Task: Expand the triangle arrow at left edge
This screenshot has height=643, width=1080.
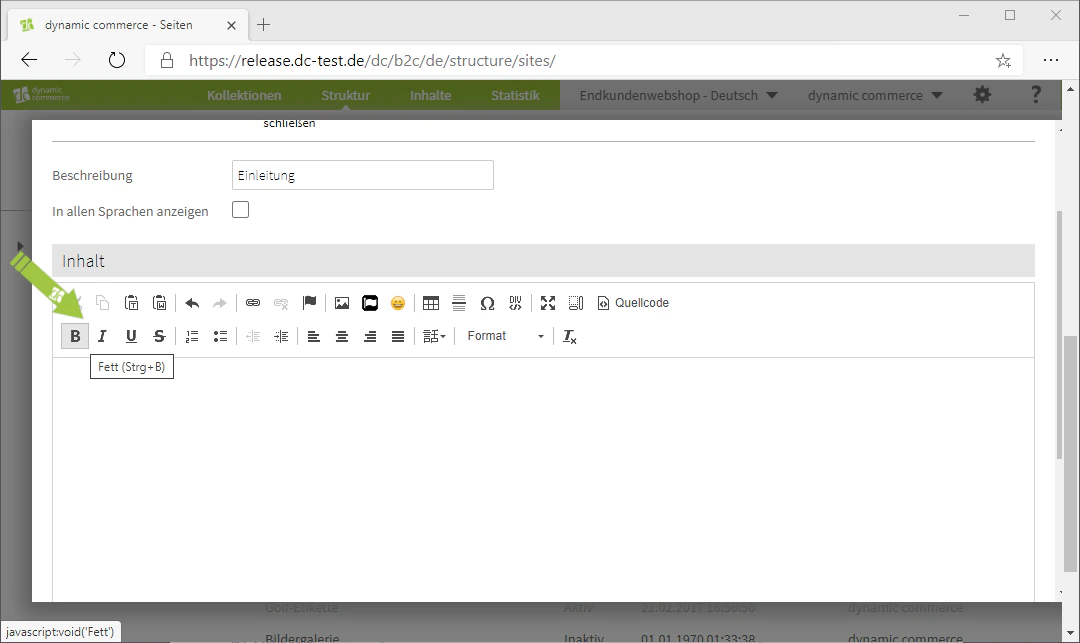Action: 20,246
